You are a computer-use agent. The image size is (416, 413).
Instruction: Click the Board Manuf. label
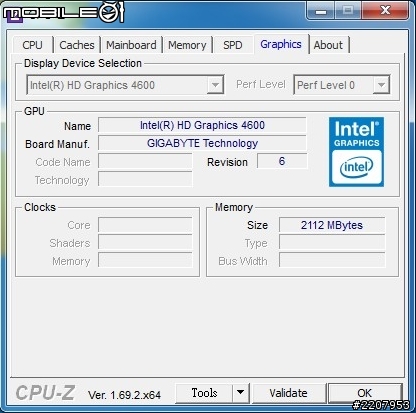tap(57, 144)
